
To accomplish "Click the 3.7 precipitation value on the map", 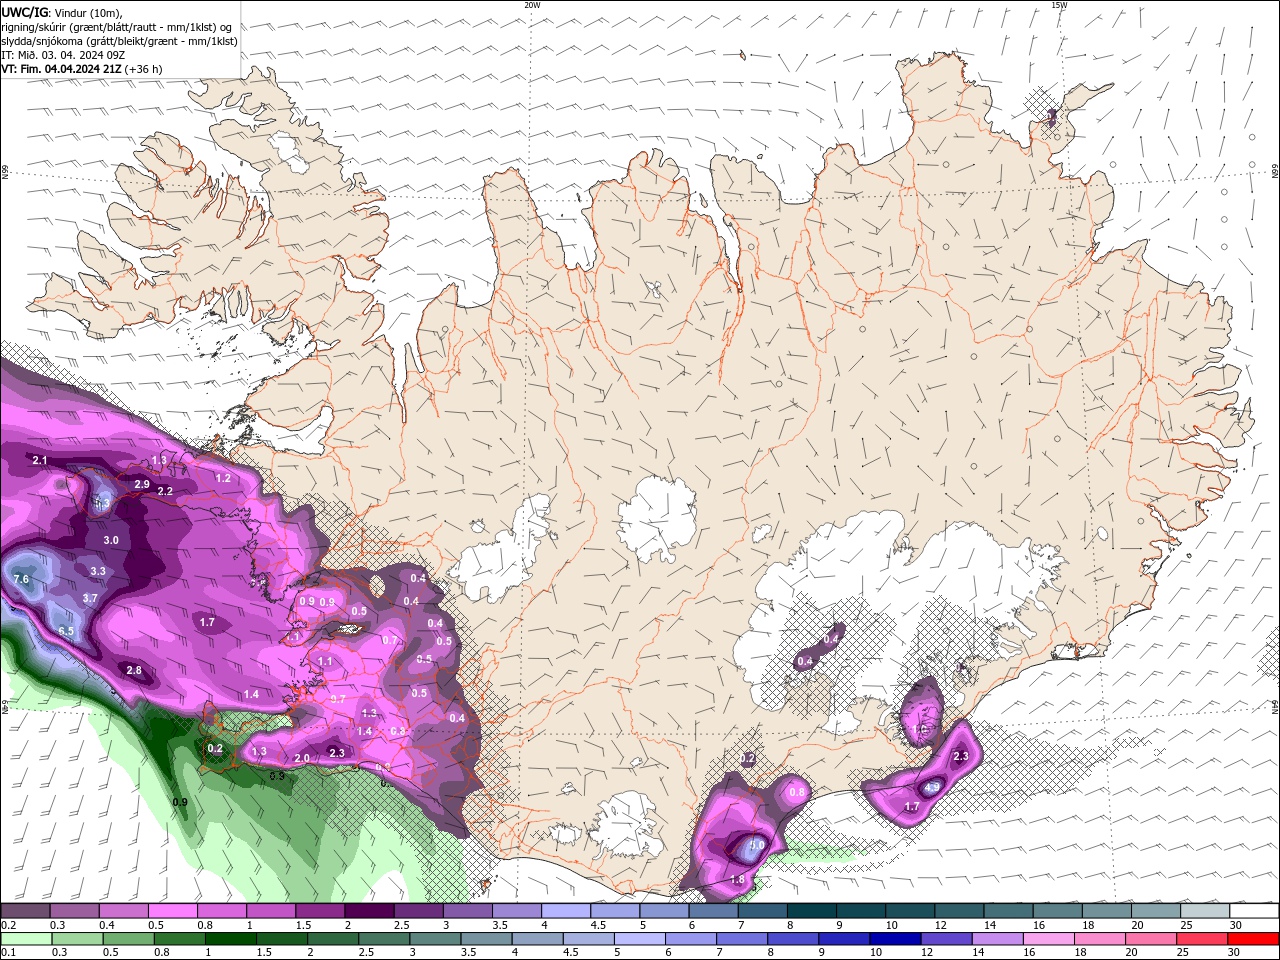I will (x=90, y=598).
